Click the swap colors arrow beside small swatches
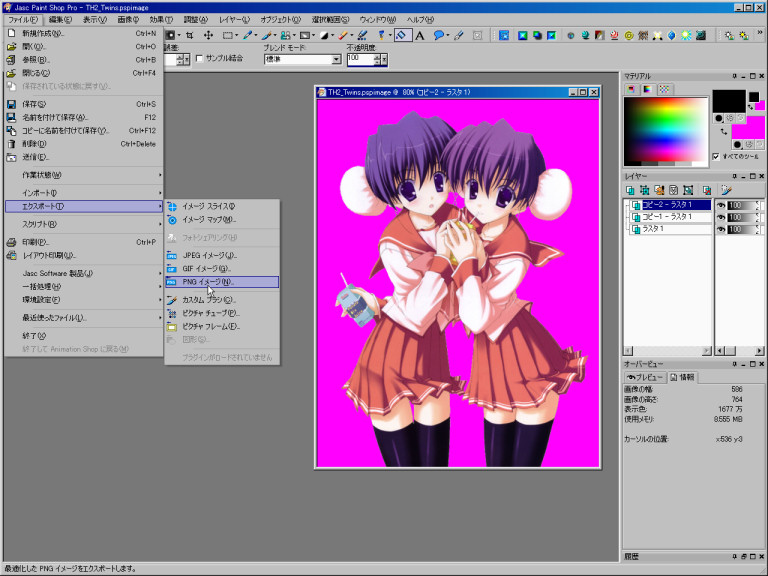 pyautogui.click(x=750, y=107)
